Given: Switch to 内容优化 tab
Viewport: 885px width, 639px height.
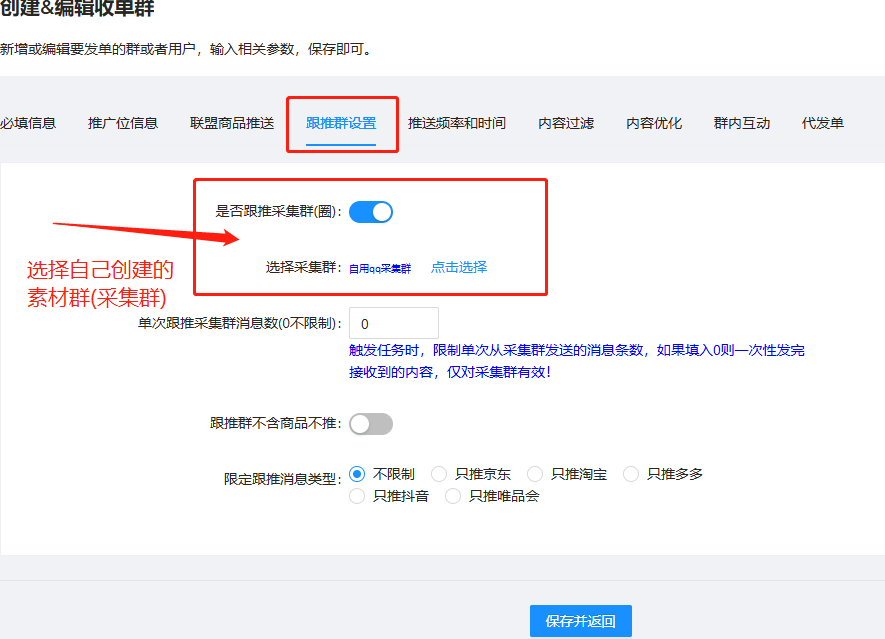Looking at the screenshot, I should [654, 123].
